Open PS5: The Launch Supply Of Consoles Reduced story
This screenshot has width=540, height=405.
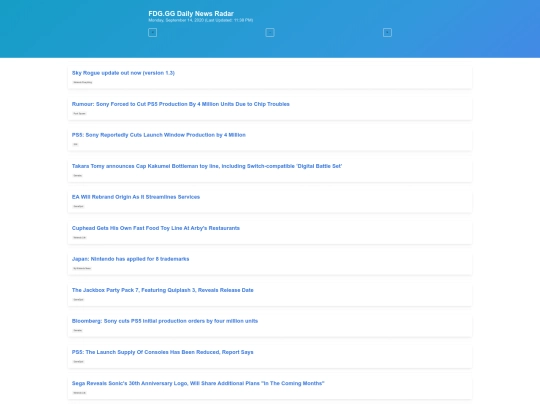tap(163, 352)
